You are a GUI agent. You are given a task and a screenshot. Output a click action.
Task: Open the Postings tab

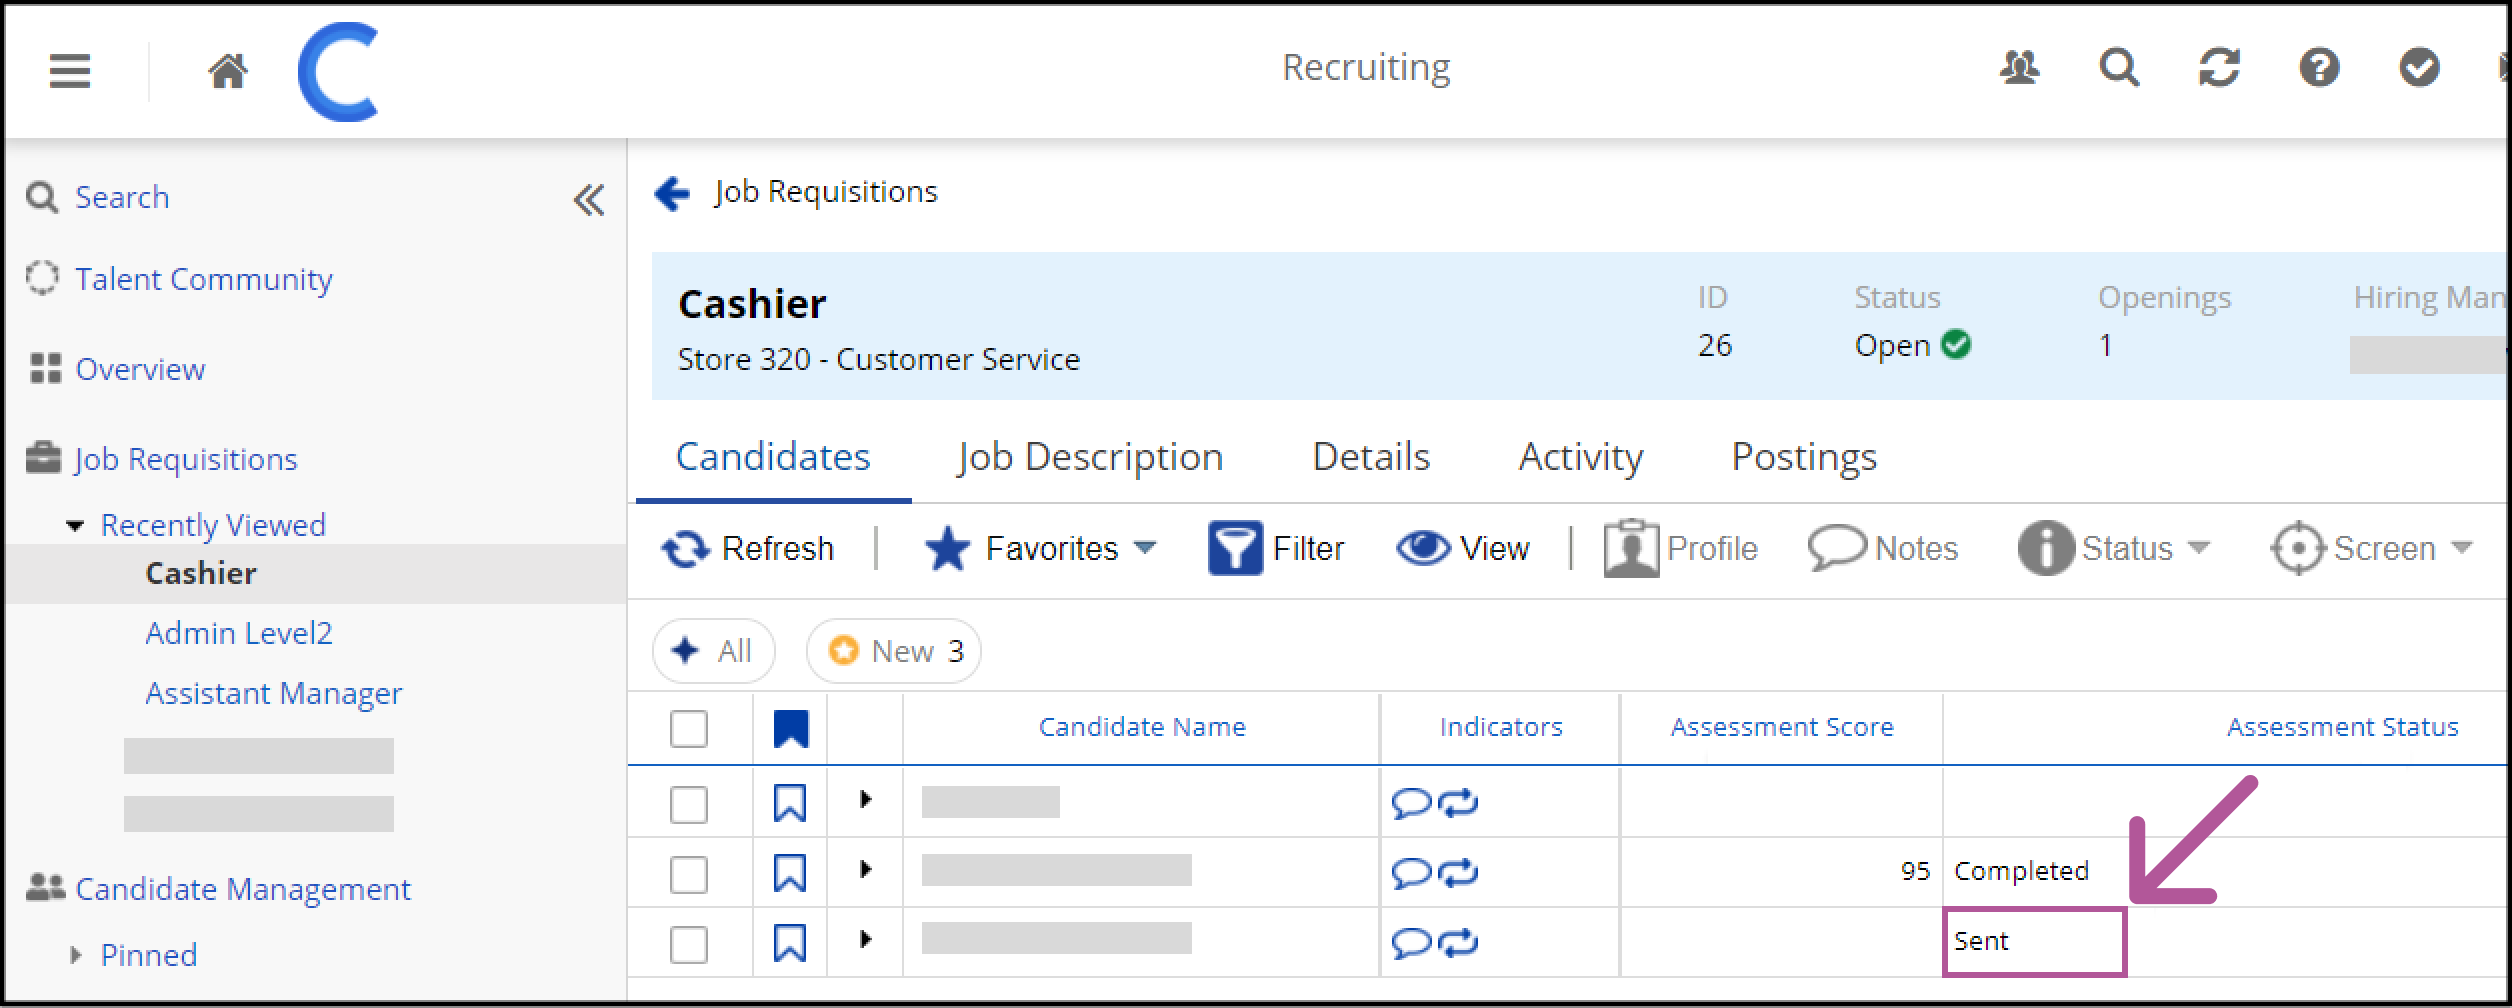pyautogui.click(x=1803, y=457)
